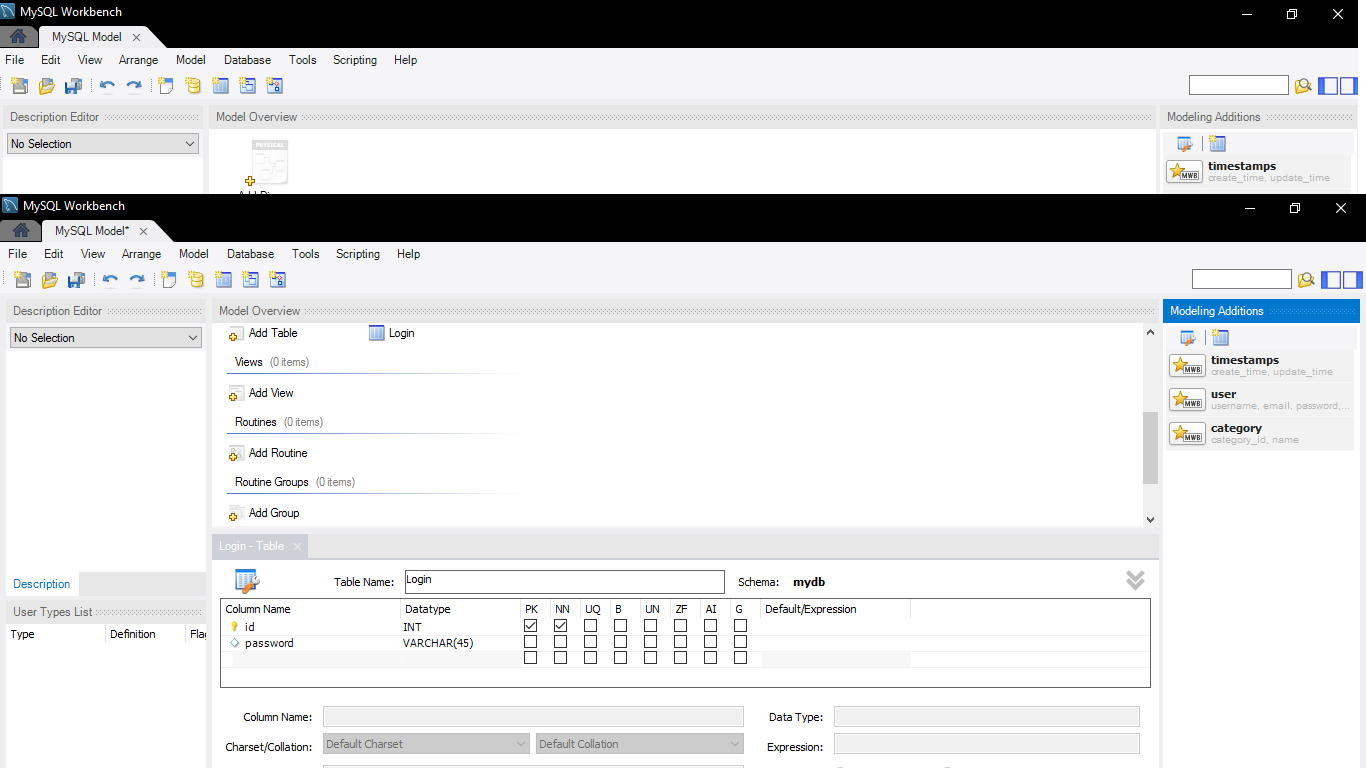
Task: Open File menu in front window
Action: click(x=18, y=254)
